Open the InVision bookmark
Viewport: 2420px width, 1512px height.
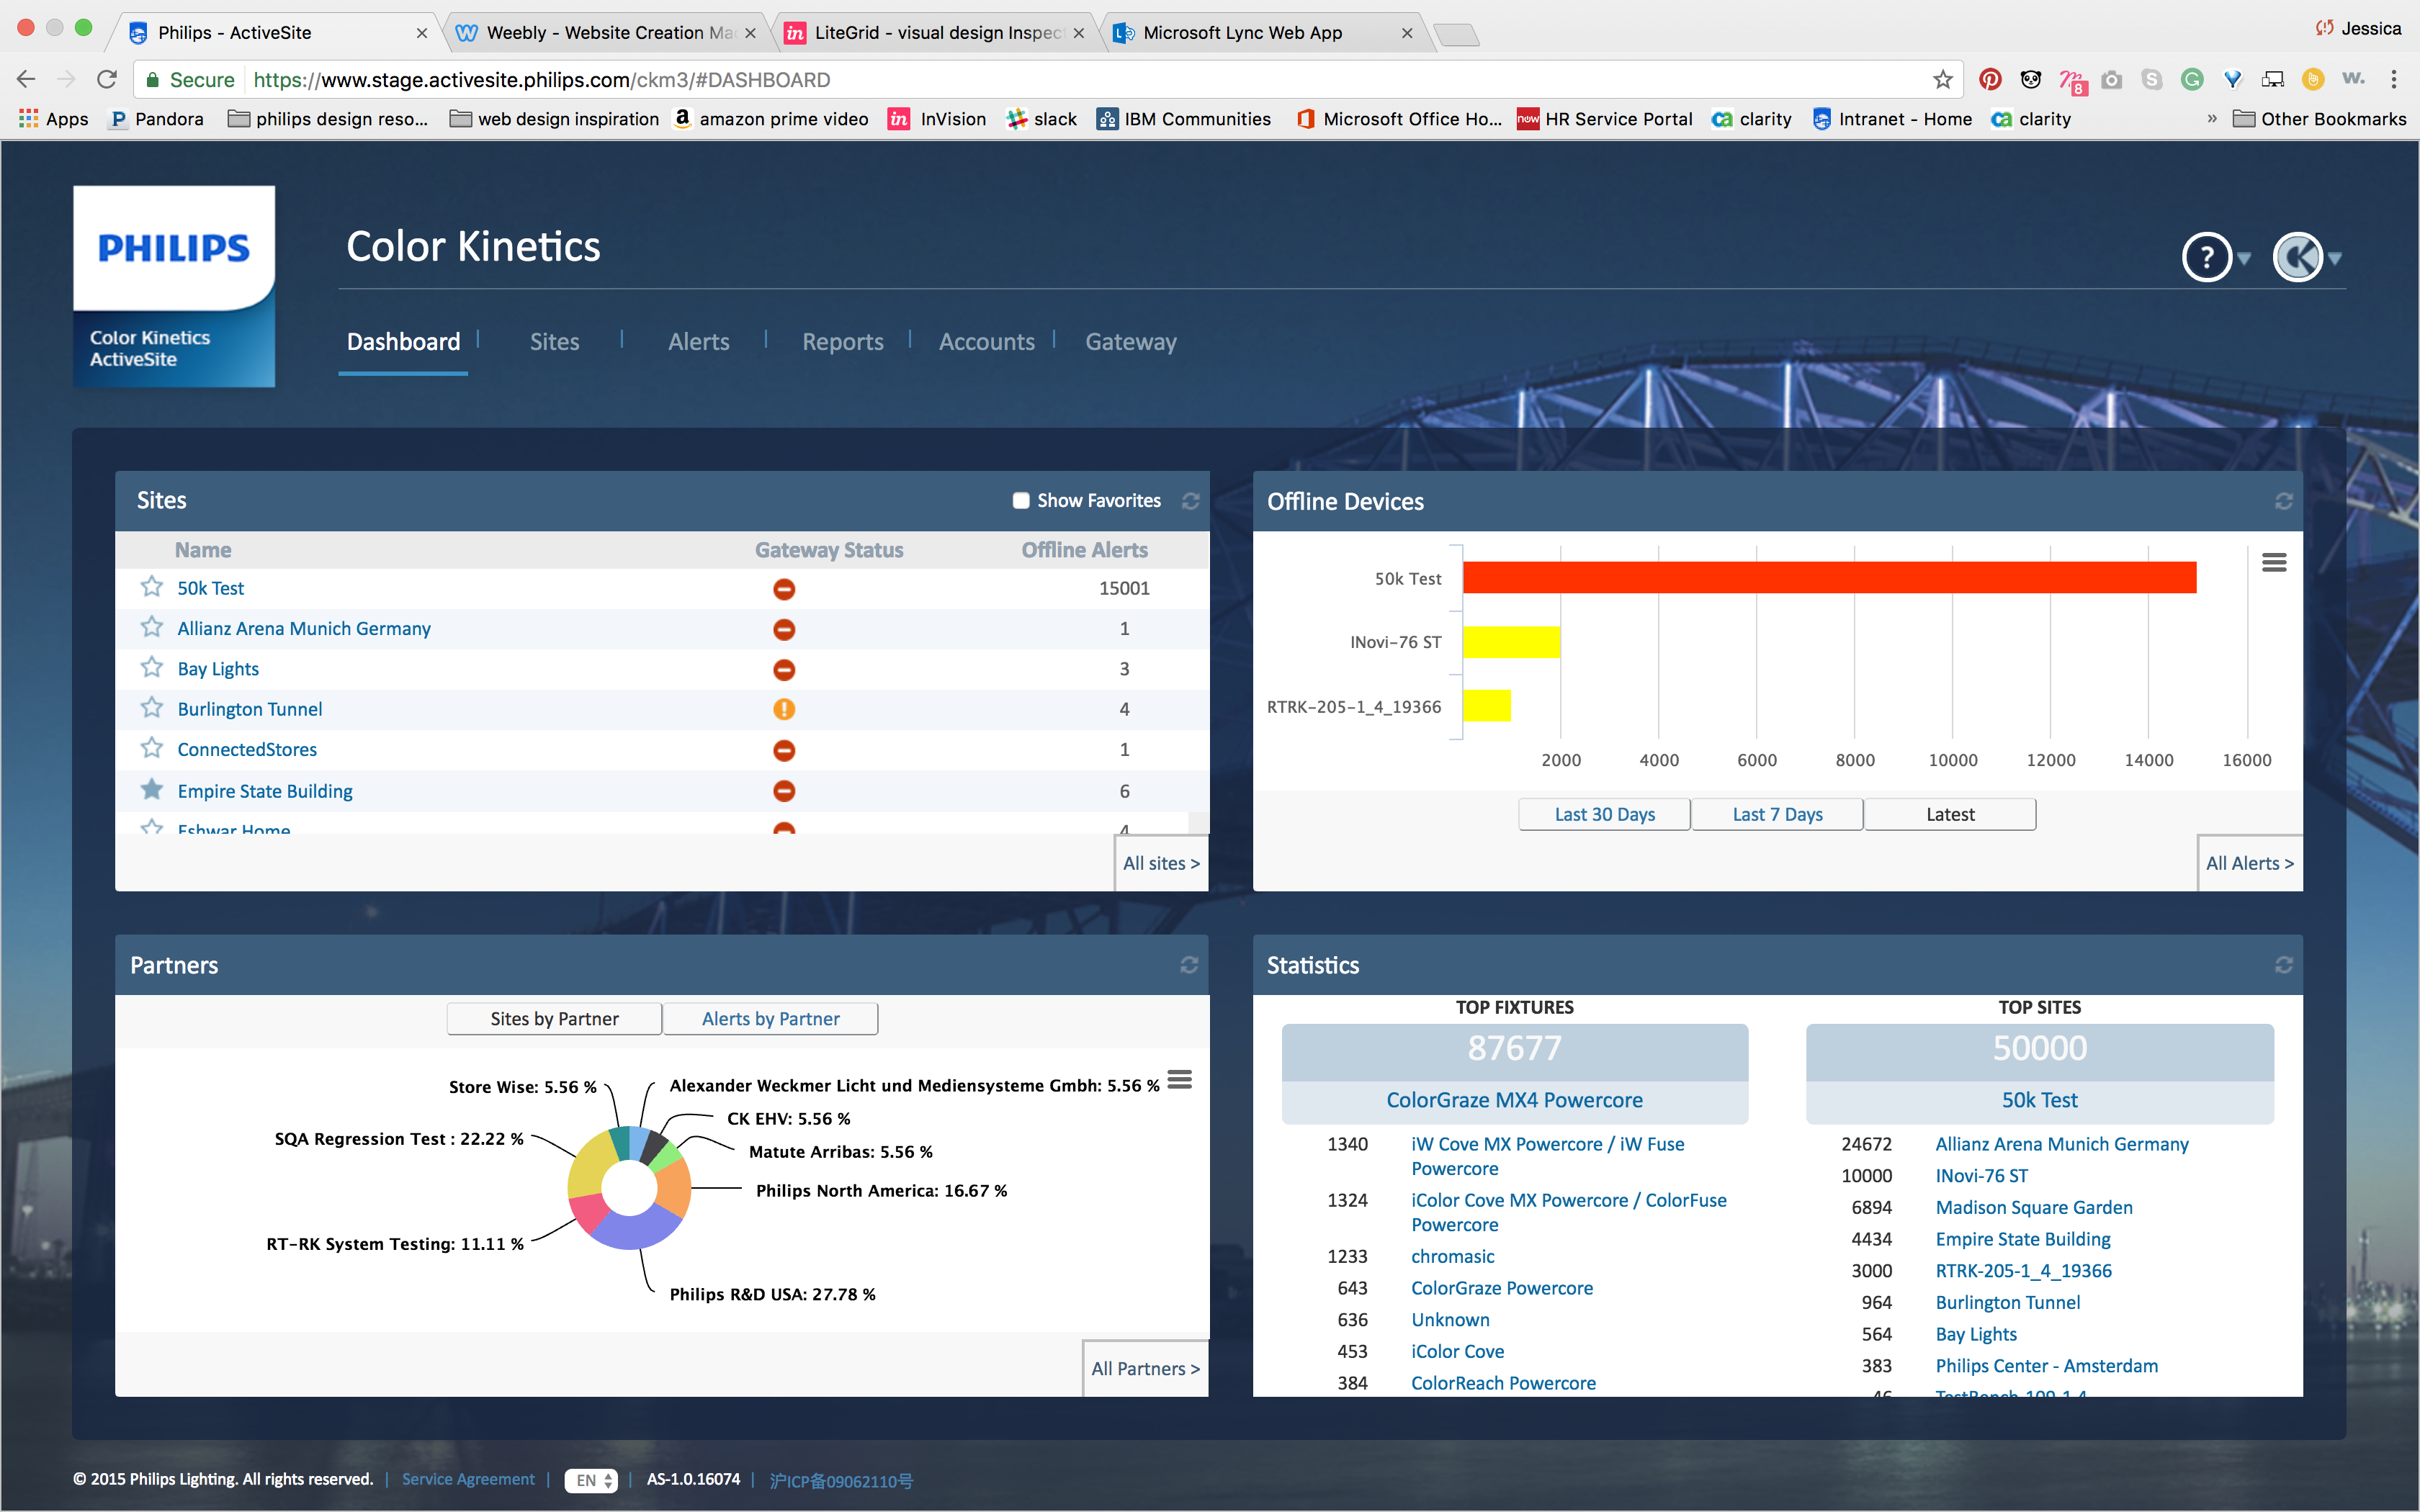pyautogui.click(x=937, y=119)
